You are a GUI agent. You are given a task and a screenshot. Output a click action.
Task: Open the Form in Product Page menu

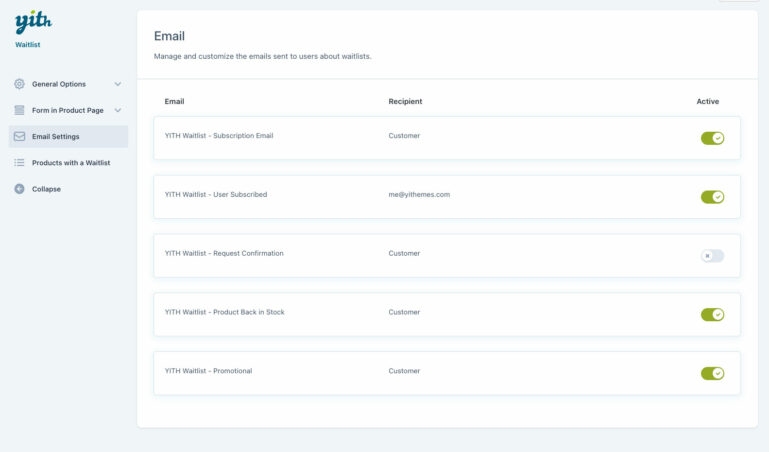coord(68,110)
